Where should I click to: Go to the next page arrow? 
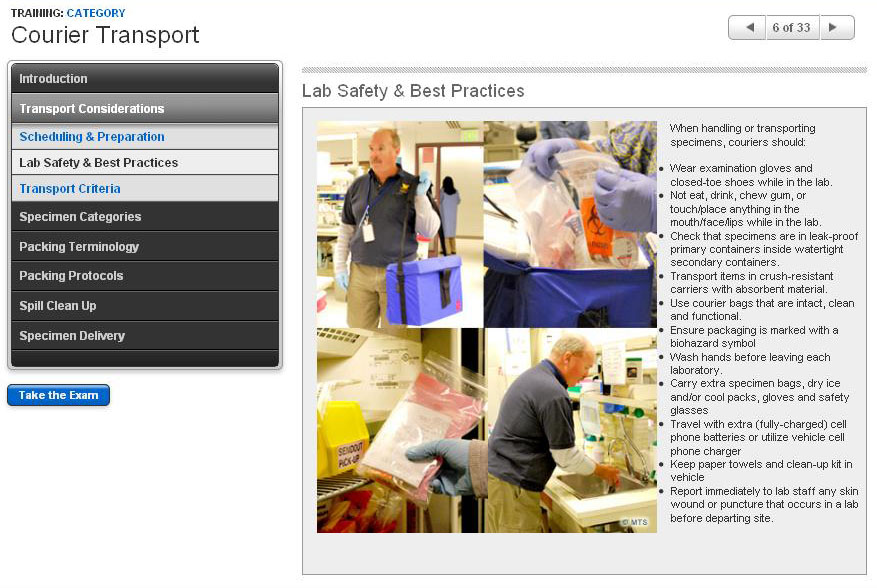point(837,28)
